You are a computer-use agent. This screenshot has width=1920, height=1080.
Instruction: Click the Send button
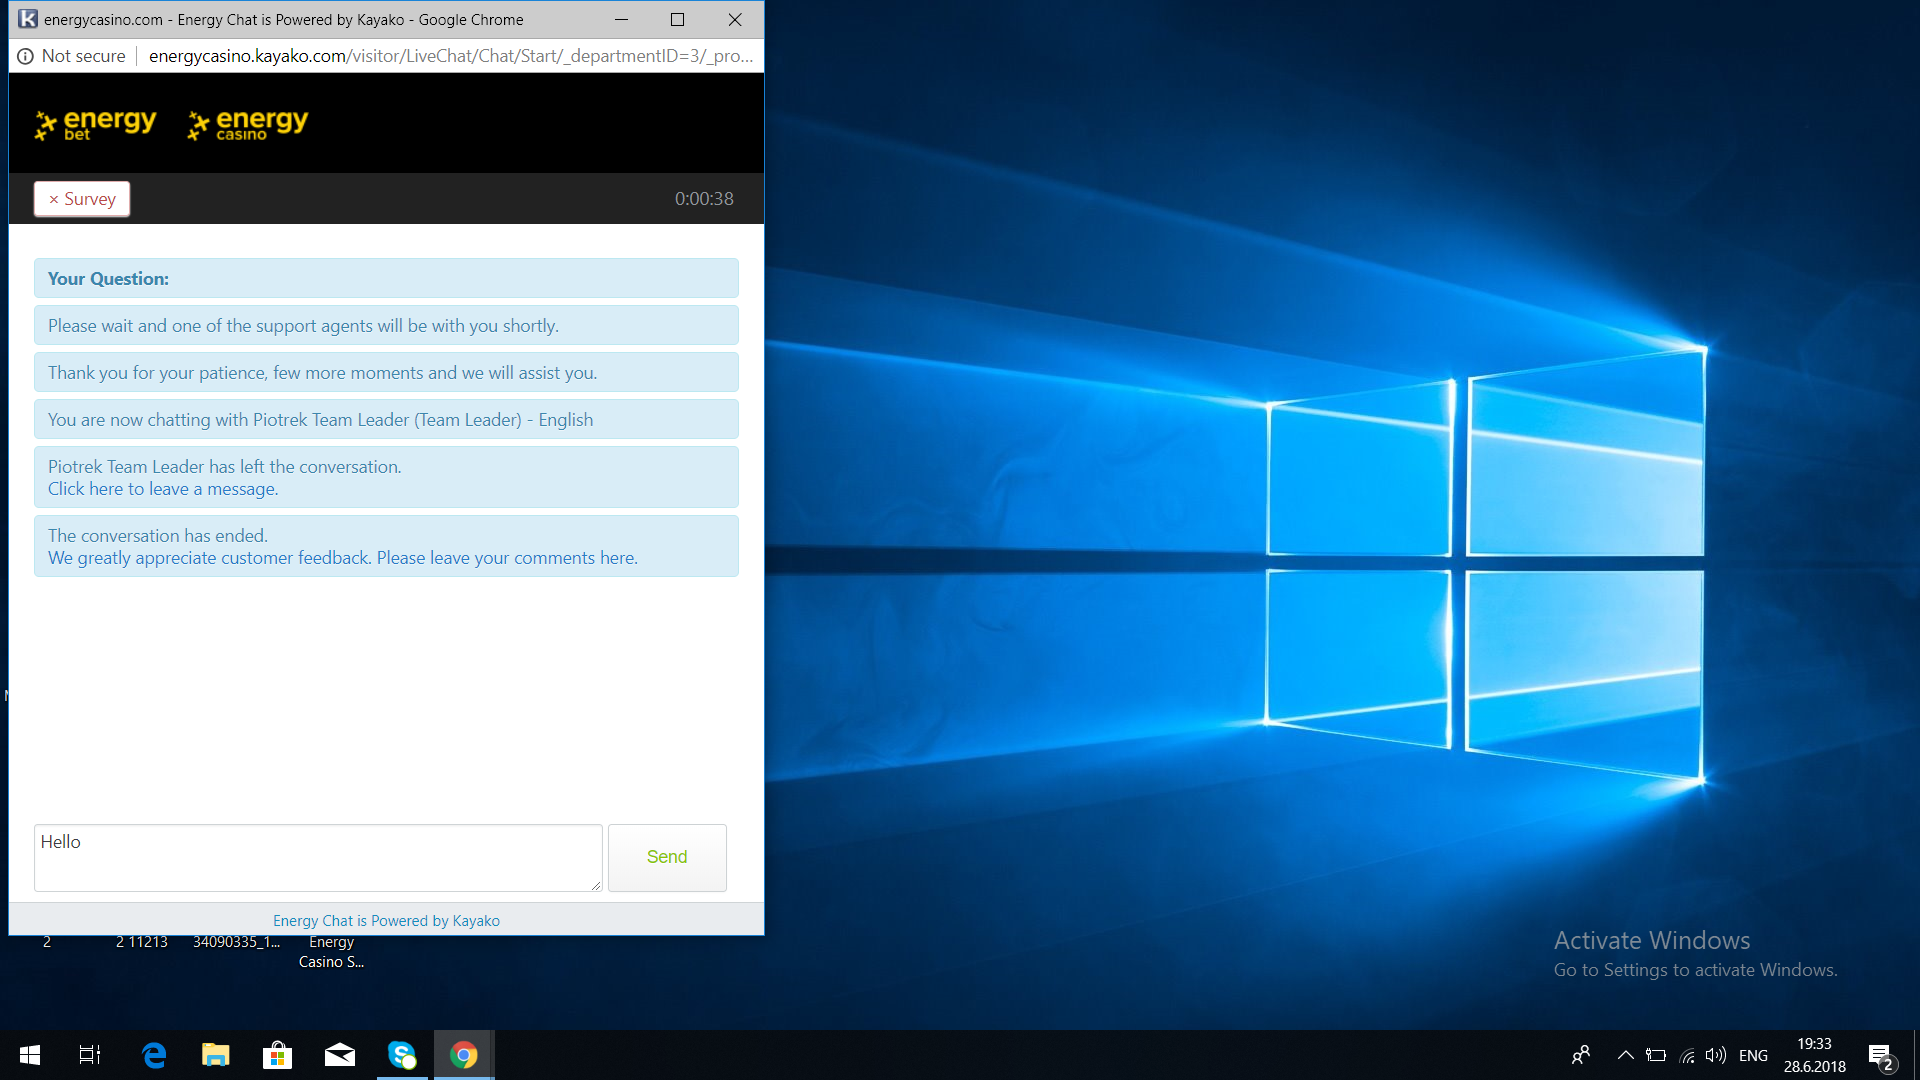coord(667,857)
